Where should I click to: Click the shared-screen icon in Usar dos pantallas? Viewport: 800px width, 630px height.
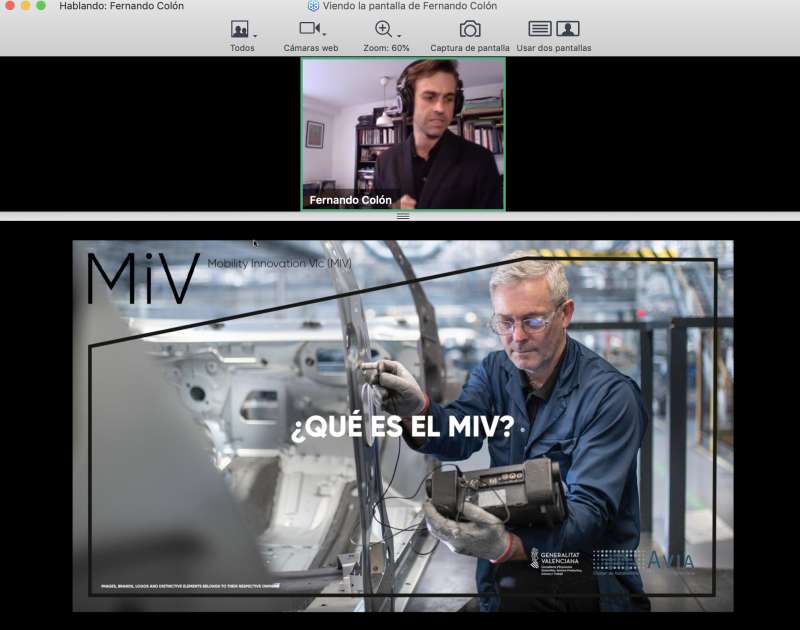click(540, 29)
